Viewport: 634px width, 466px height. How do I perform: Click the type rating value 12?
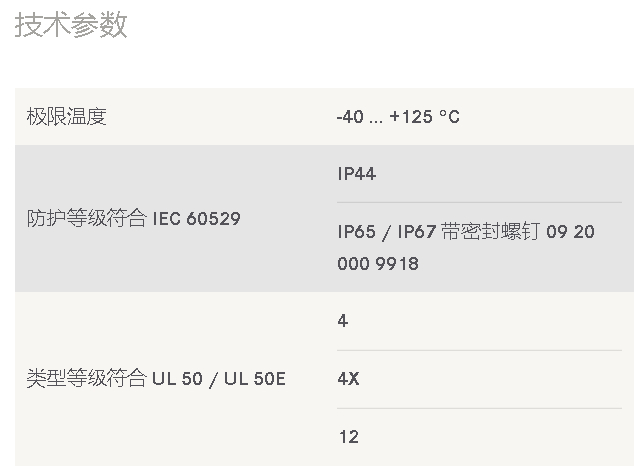point(349,437)
